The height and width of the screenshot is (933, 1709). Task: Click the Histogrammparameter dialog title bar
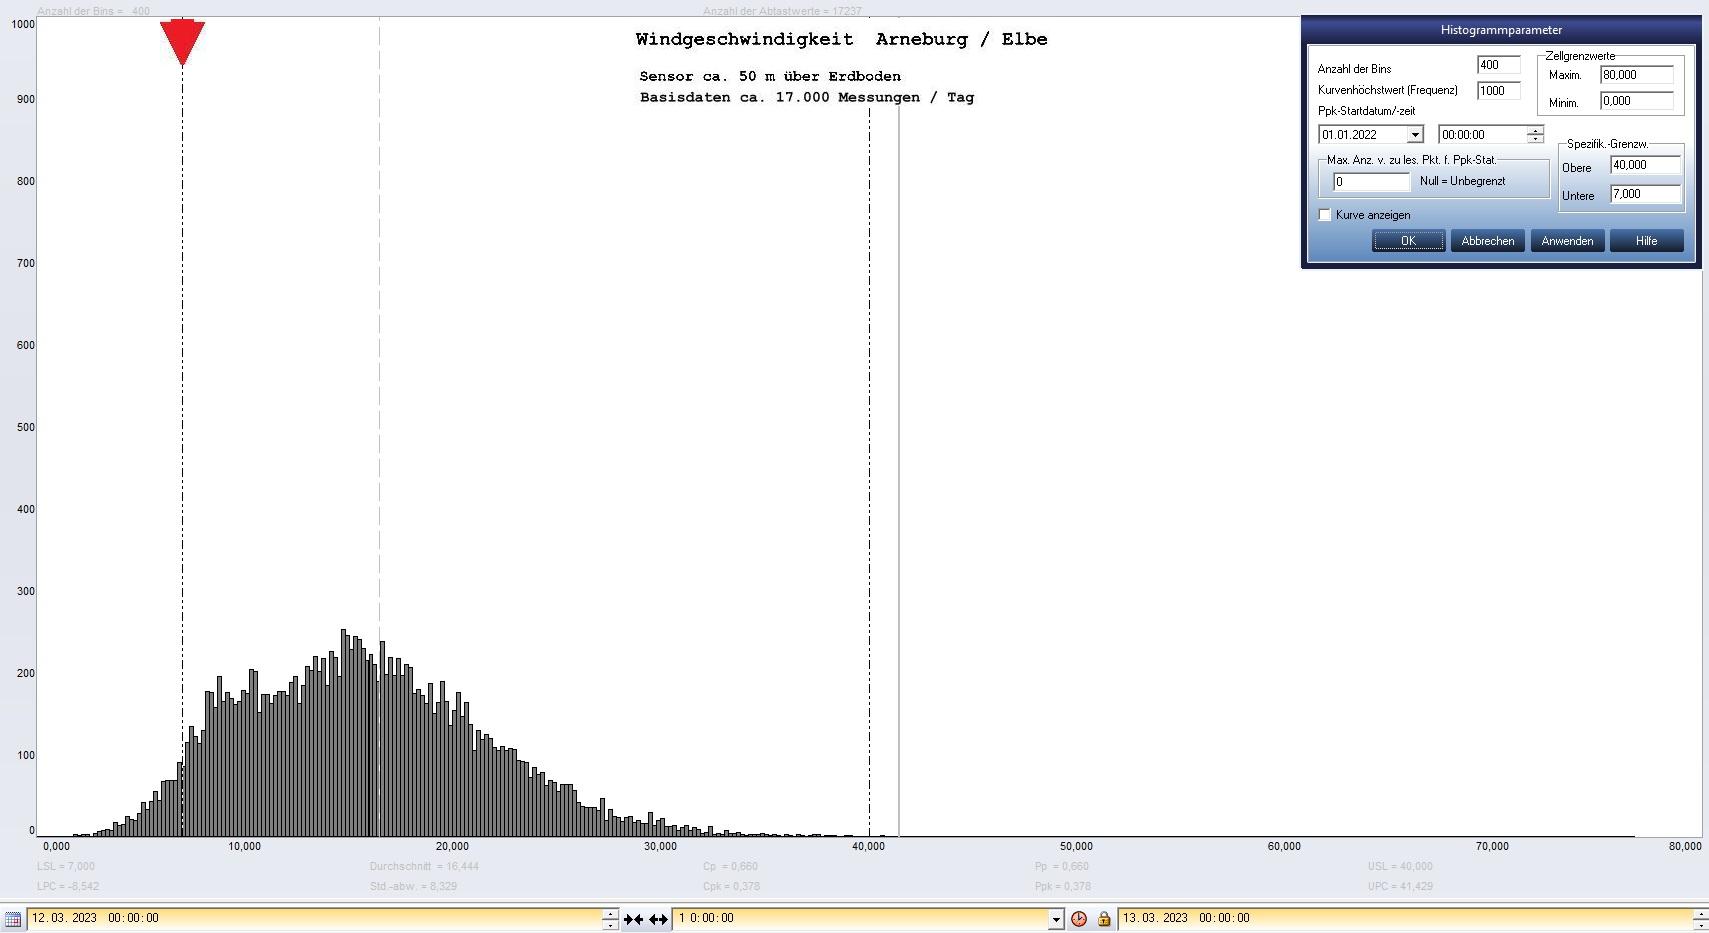coord(1501,30)
